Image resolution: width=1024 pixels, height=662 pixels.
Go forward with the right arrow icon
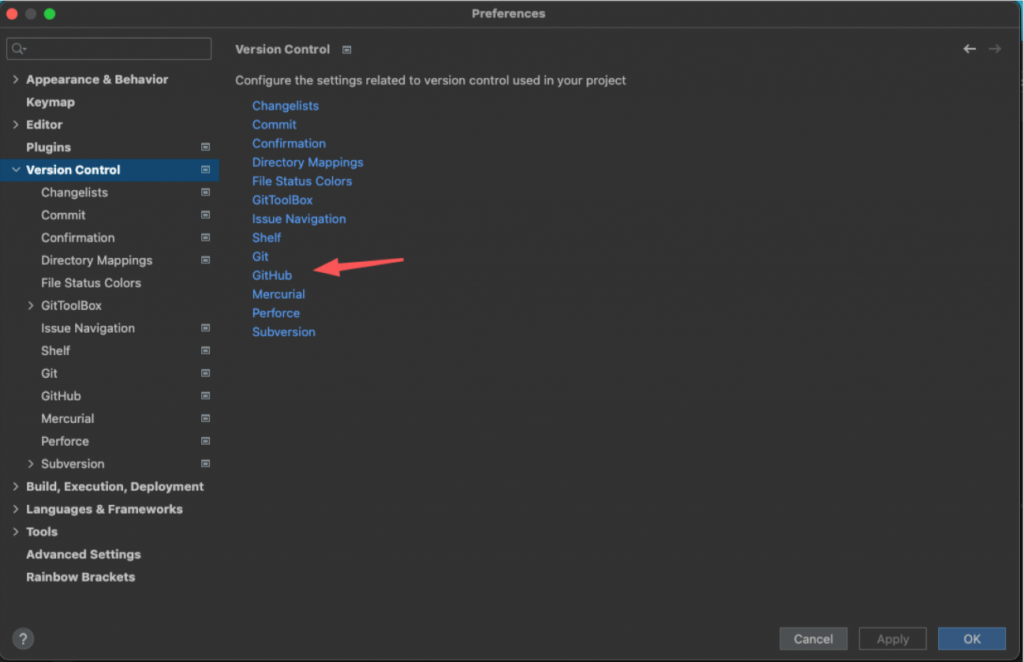(995, 49)
